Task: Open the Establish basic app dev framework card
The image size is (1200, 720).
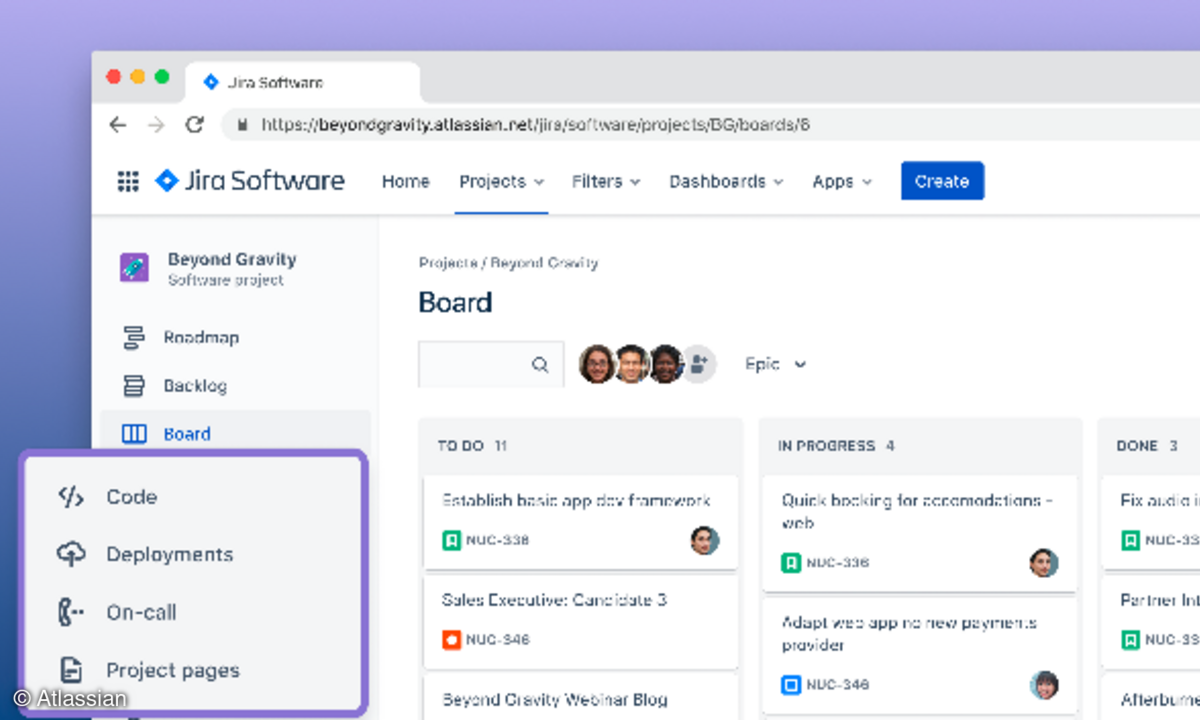Action: 580,521
